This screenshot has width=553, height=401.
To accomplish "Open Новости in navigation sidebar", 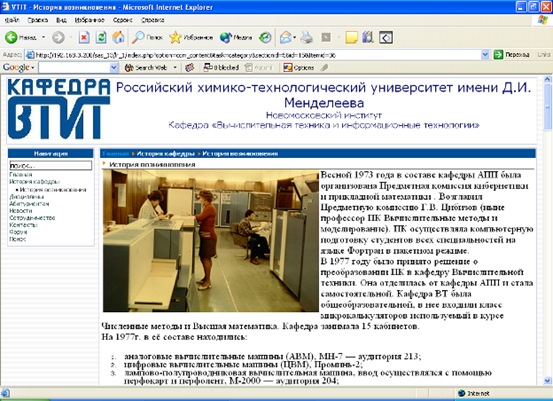I will click(21, 211).
